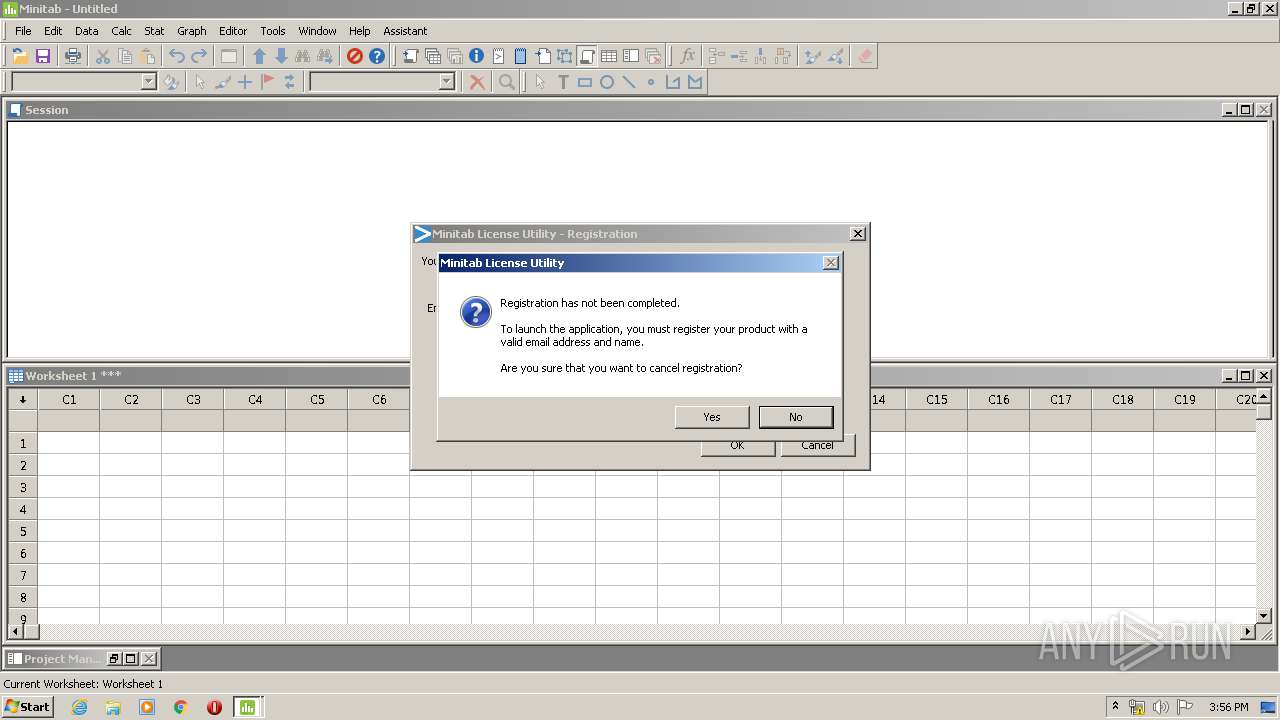This screenshot has width=1280, height=720.
Task: Open Help with the blue question mark icon
Action: pos(377,56)
